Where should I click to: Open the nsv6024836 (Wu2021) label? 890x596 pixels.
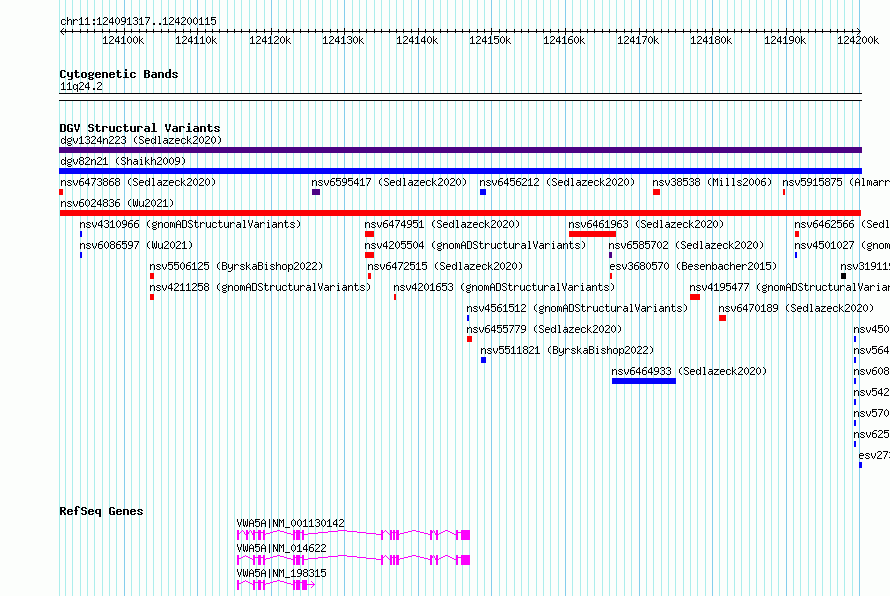pyautogui.click(x=117, y=203)
